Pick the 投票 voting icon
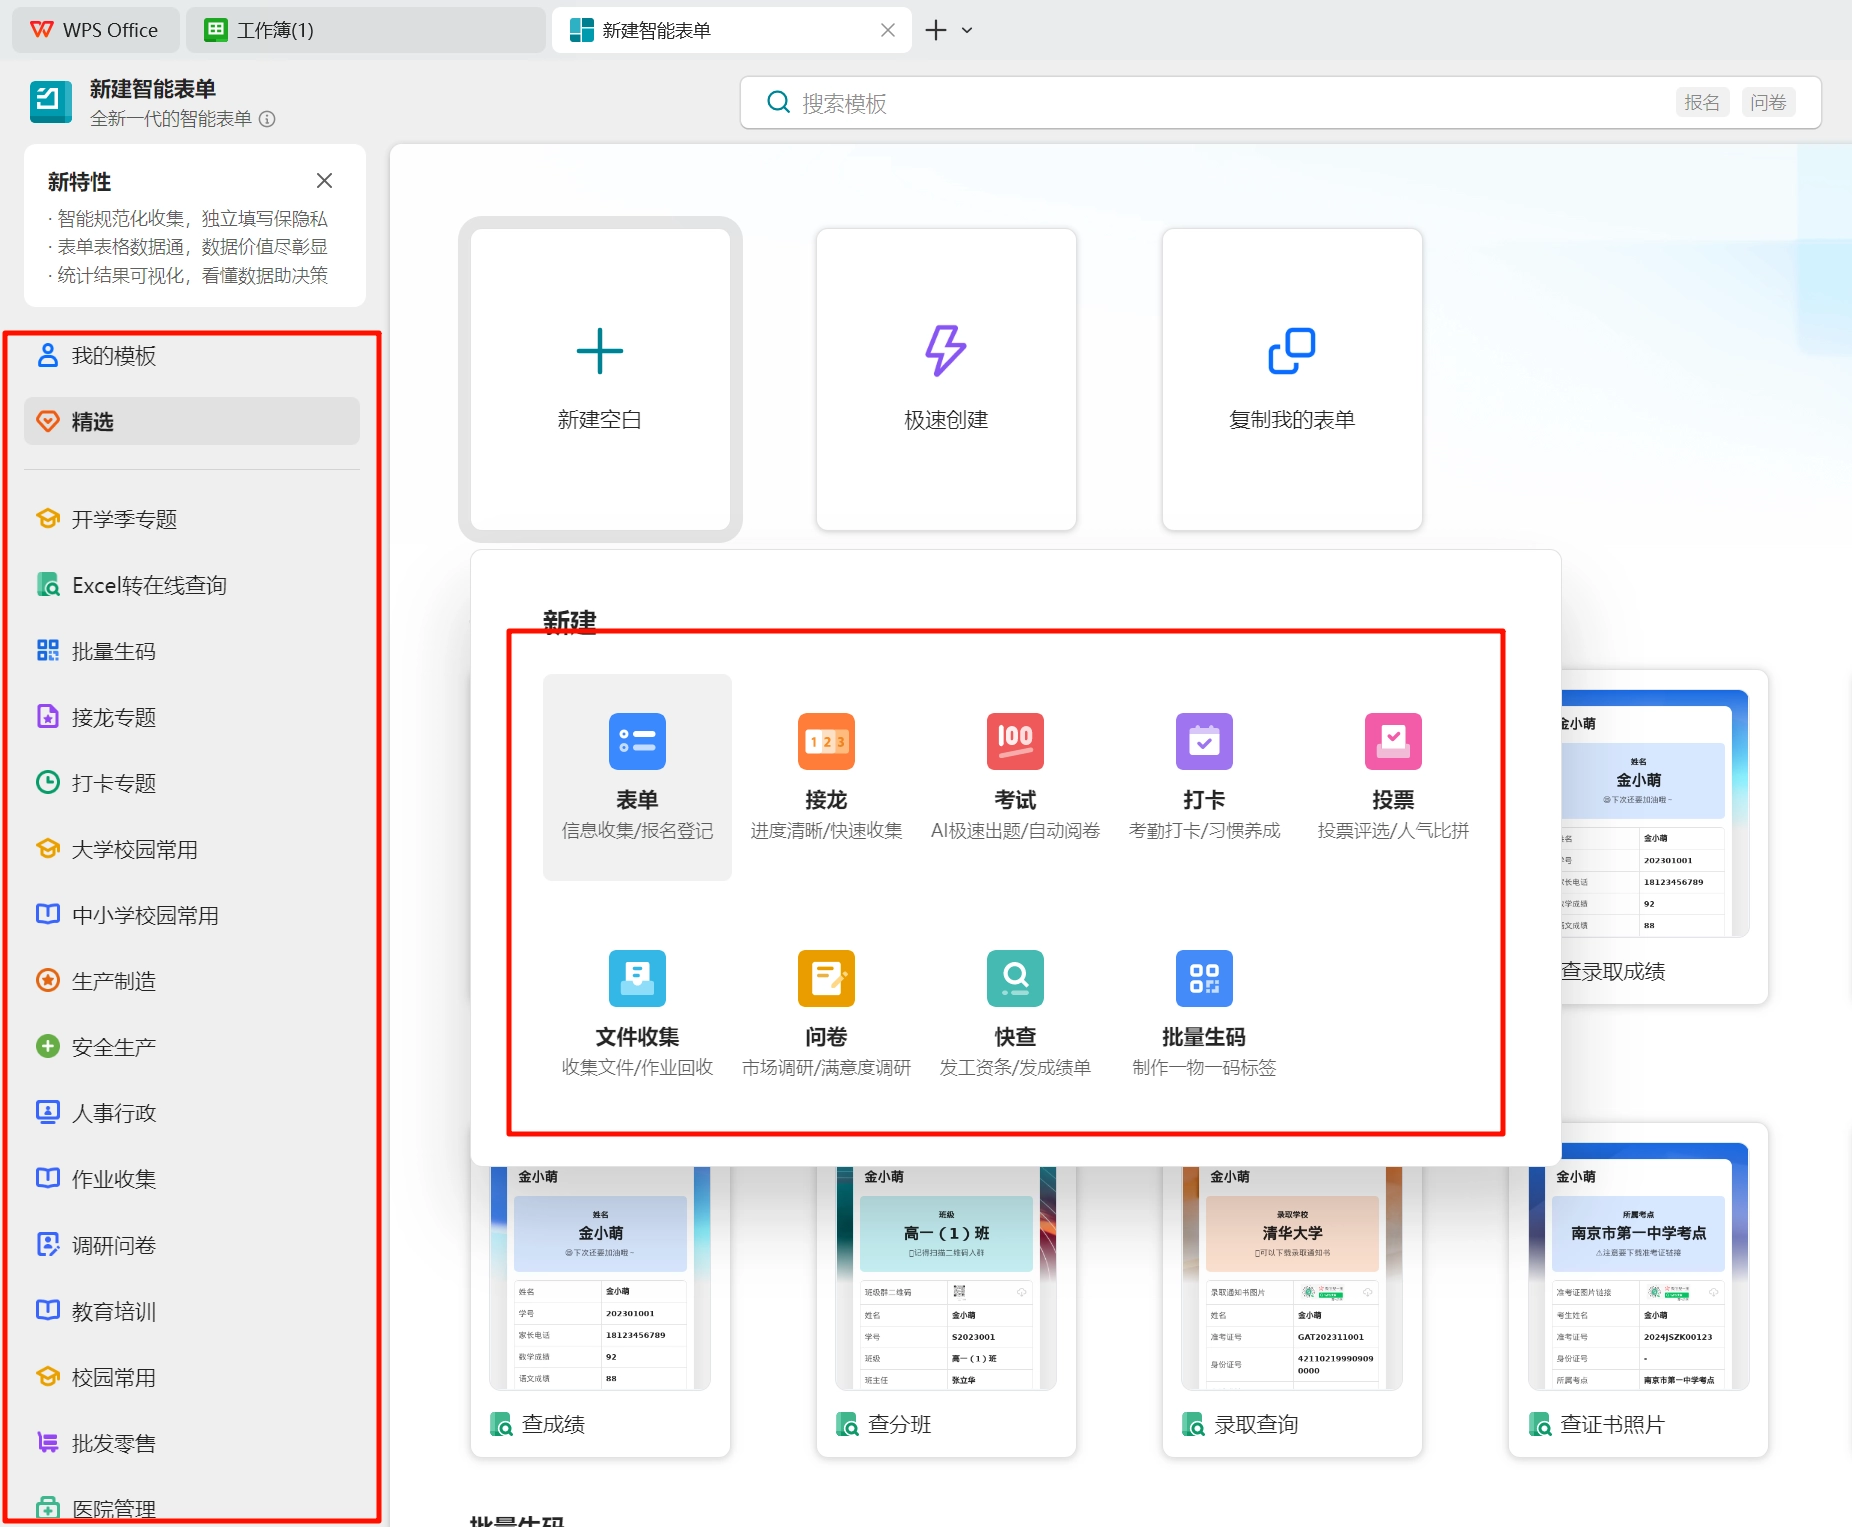 pyautogui.click(x=1393, y=741)
